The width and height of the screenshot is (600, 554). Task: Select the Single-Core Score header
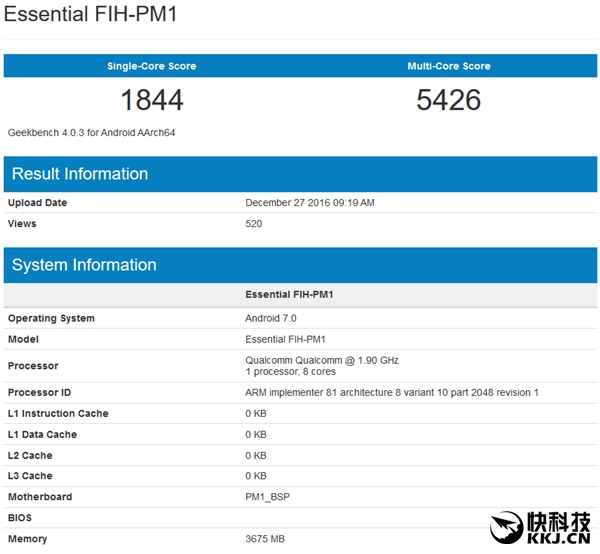pyautogui.click(x=152, y=66)
